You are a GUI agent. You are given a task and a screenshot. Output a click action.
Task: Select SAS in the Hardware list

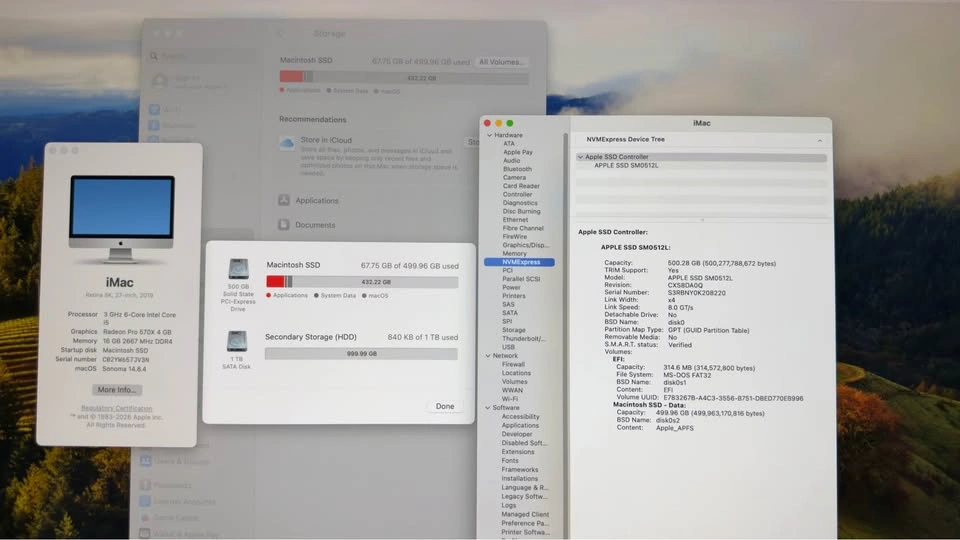tap(508, 304)
